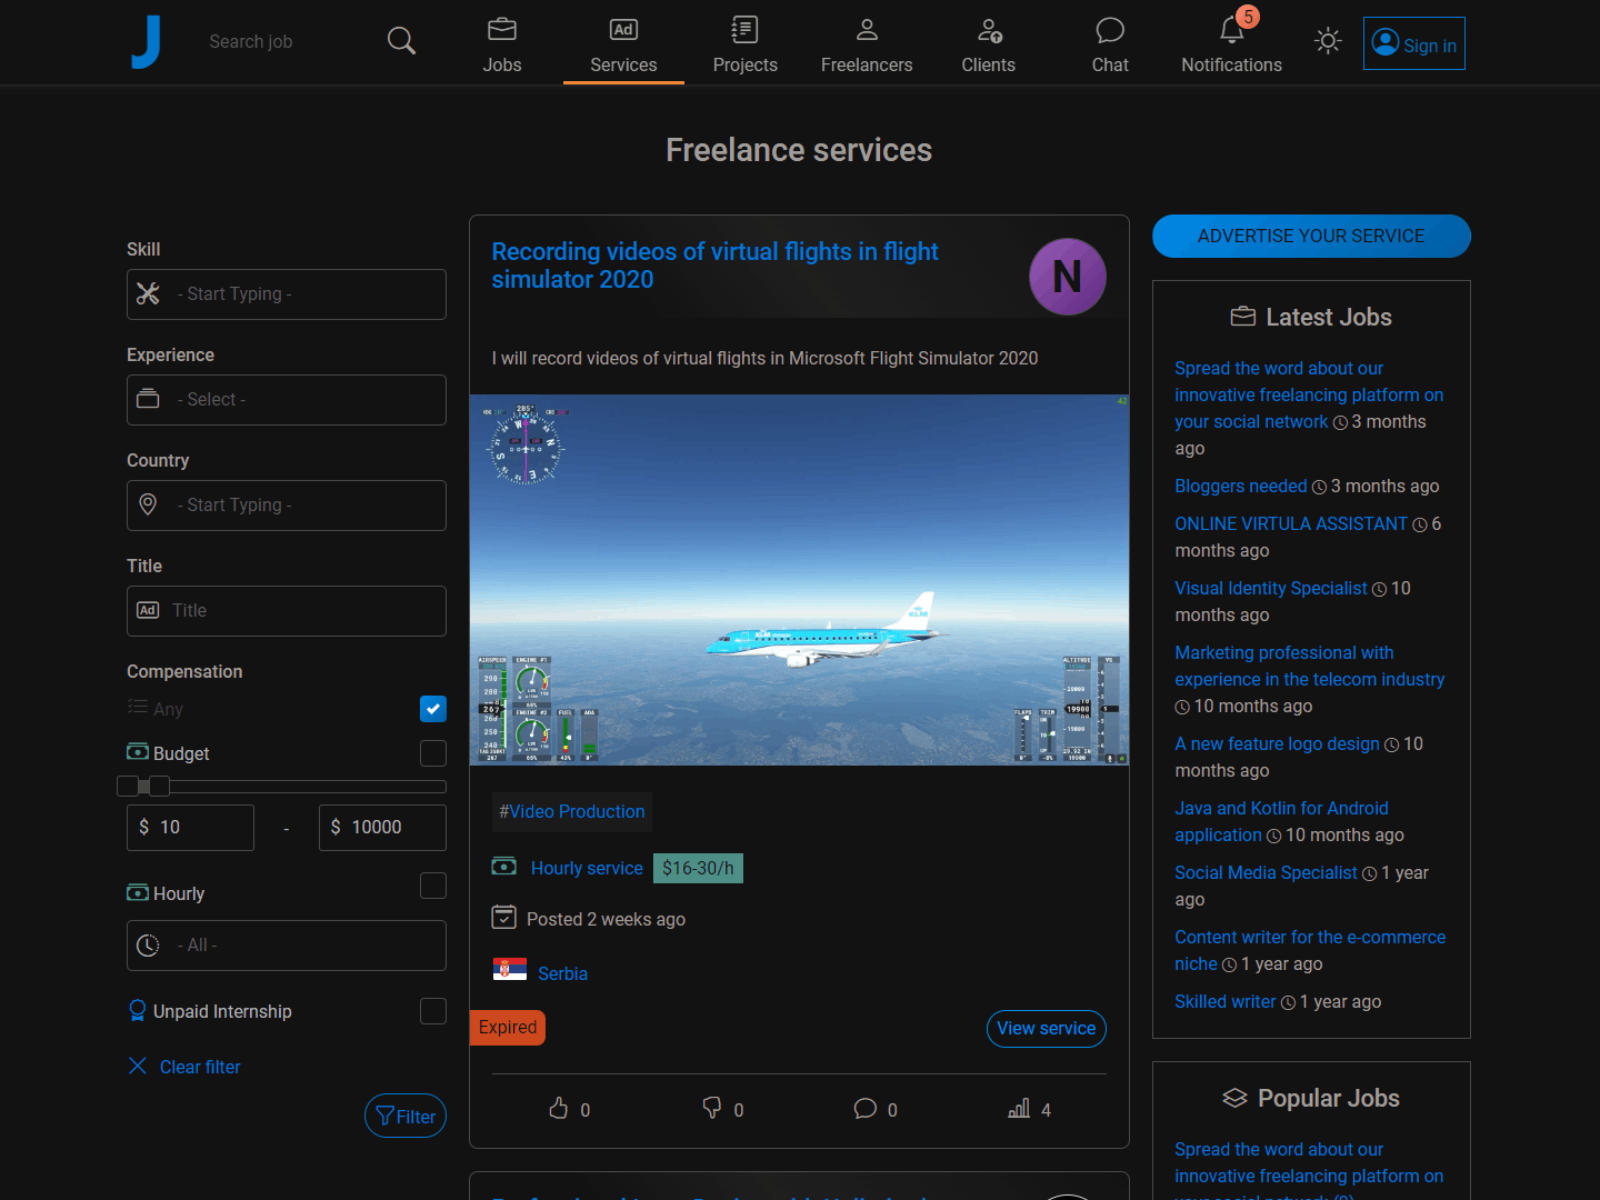Click the #Video Production tag
The height and width of the screenshot is (1200, 1600).
572,812
